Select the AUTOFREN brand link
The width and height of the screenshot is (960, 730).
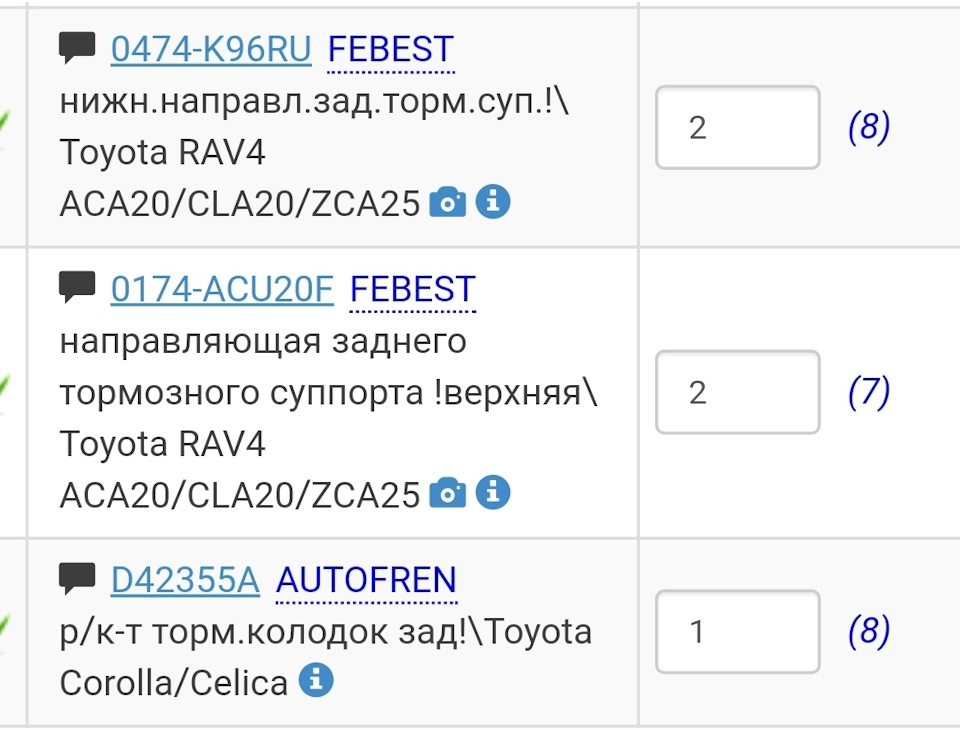367,578
